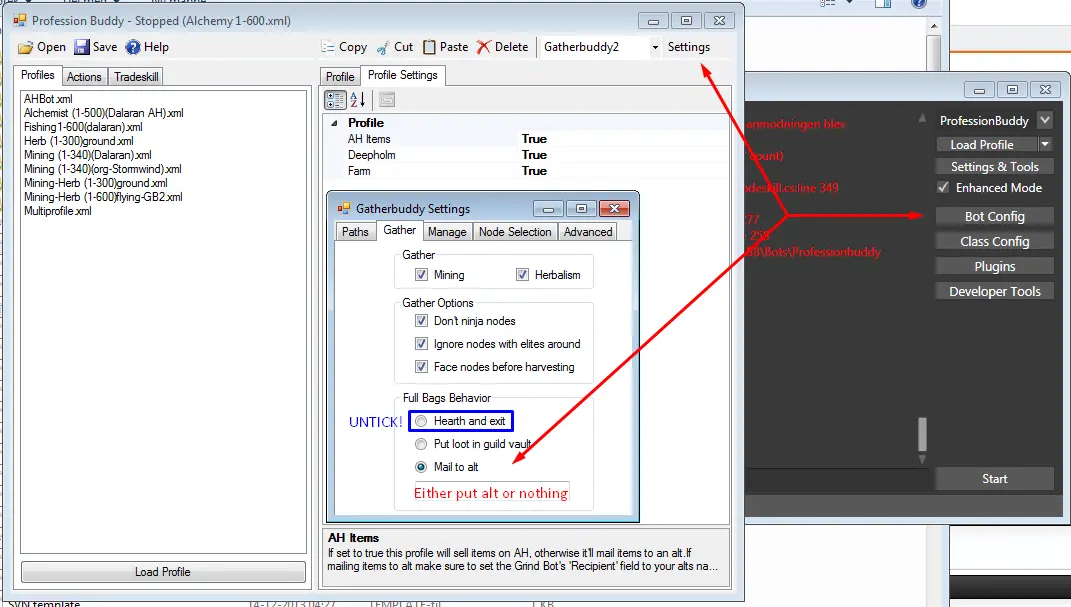Screen dimensions: 1071x607
Task: Click the log scroll up arrow in bot window
Action: 922,118
